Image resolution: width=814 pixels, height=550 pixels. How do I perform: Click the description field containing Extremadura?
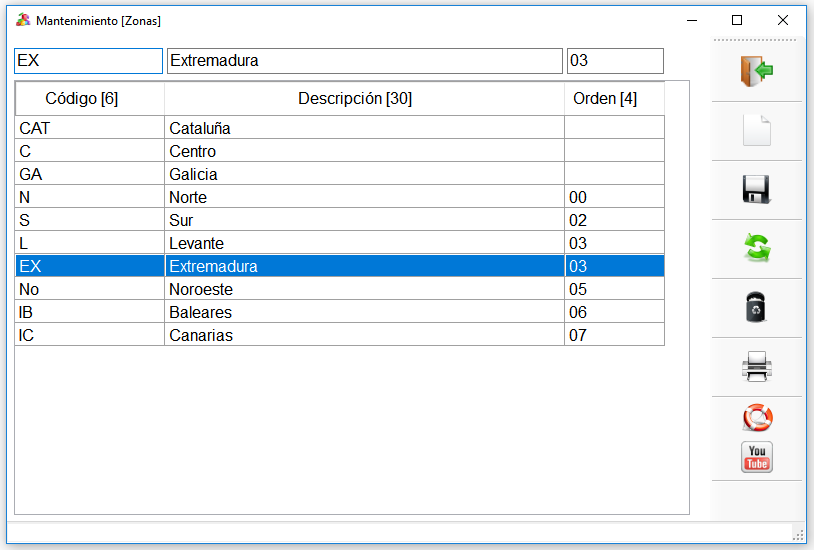364,61
